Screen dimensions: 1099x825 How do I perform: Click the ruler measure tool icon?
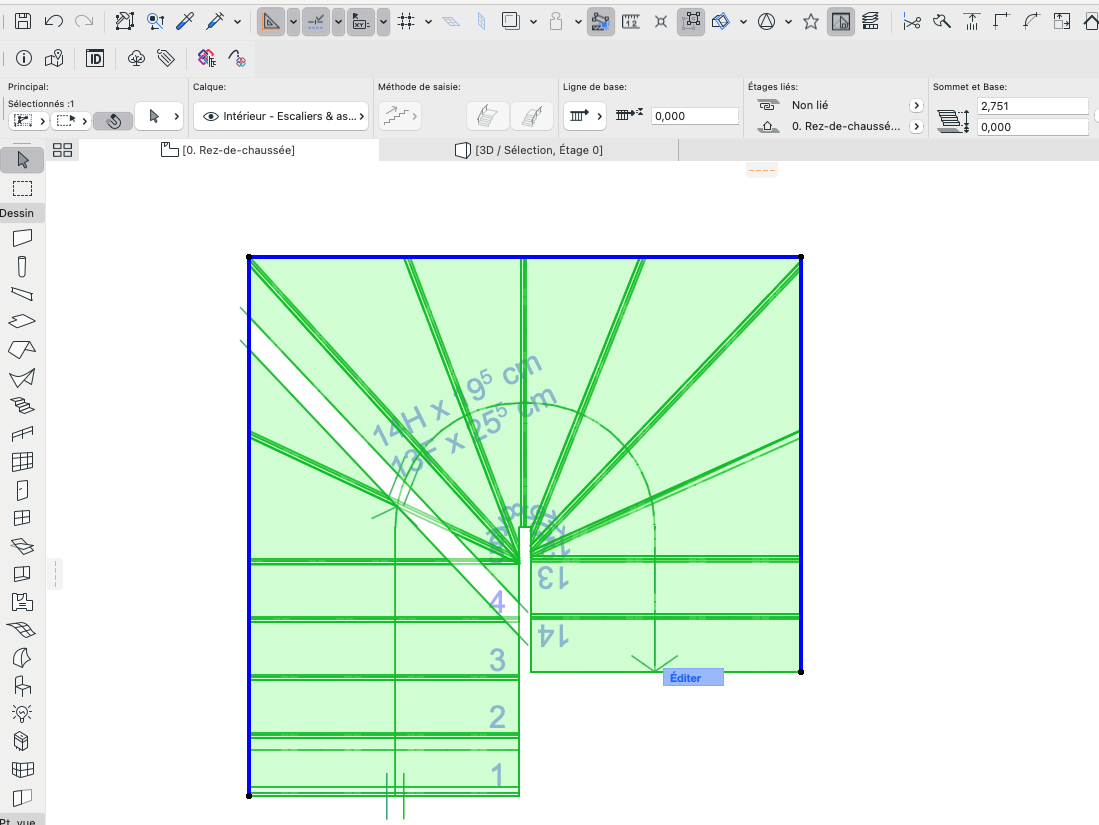point(631,22)
